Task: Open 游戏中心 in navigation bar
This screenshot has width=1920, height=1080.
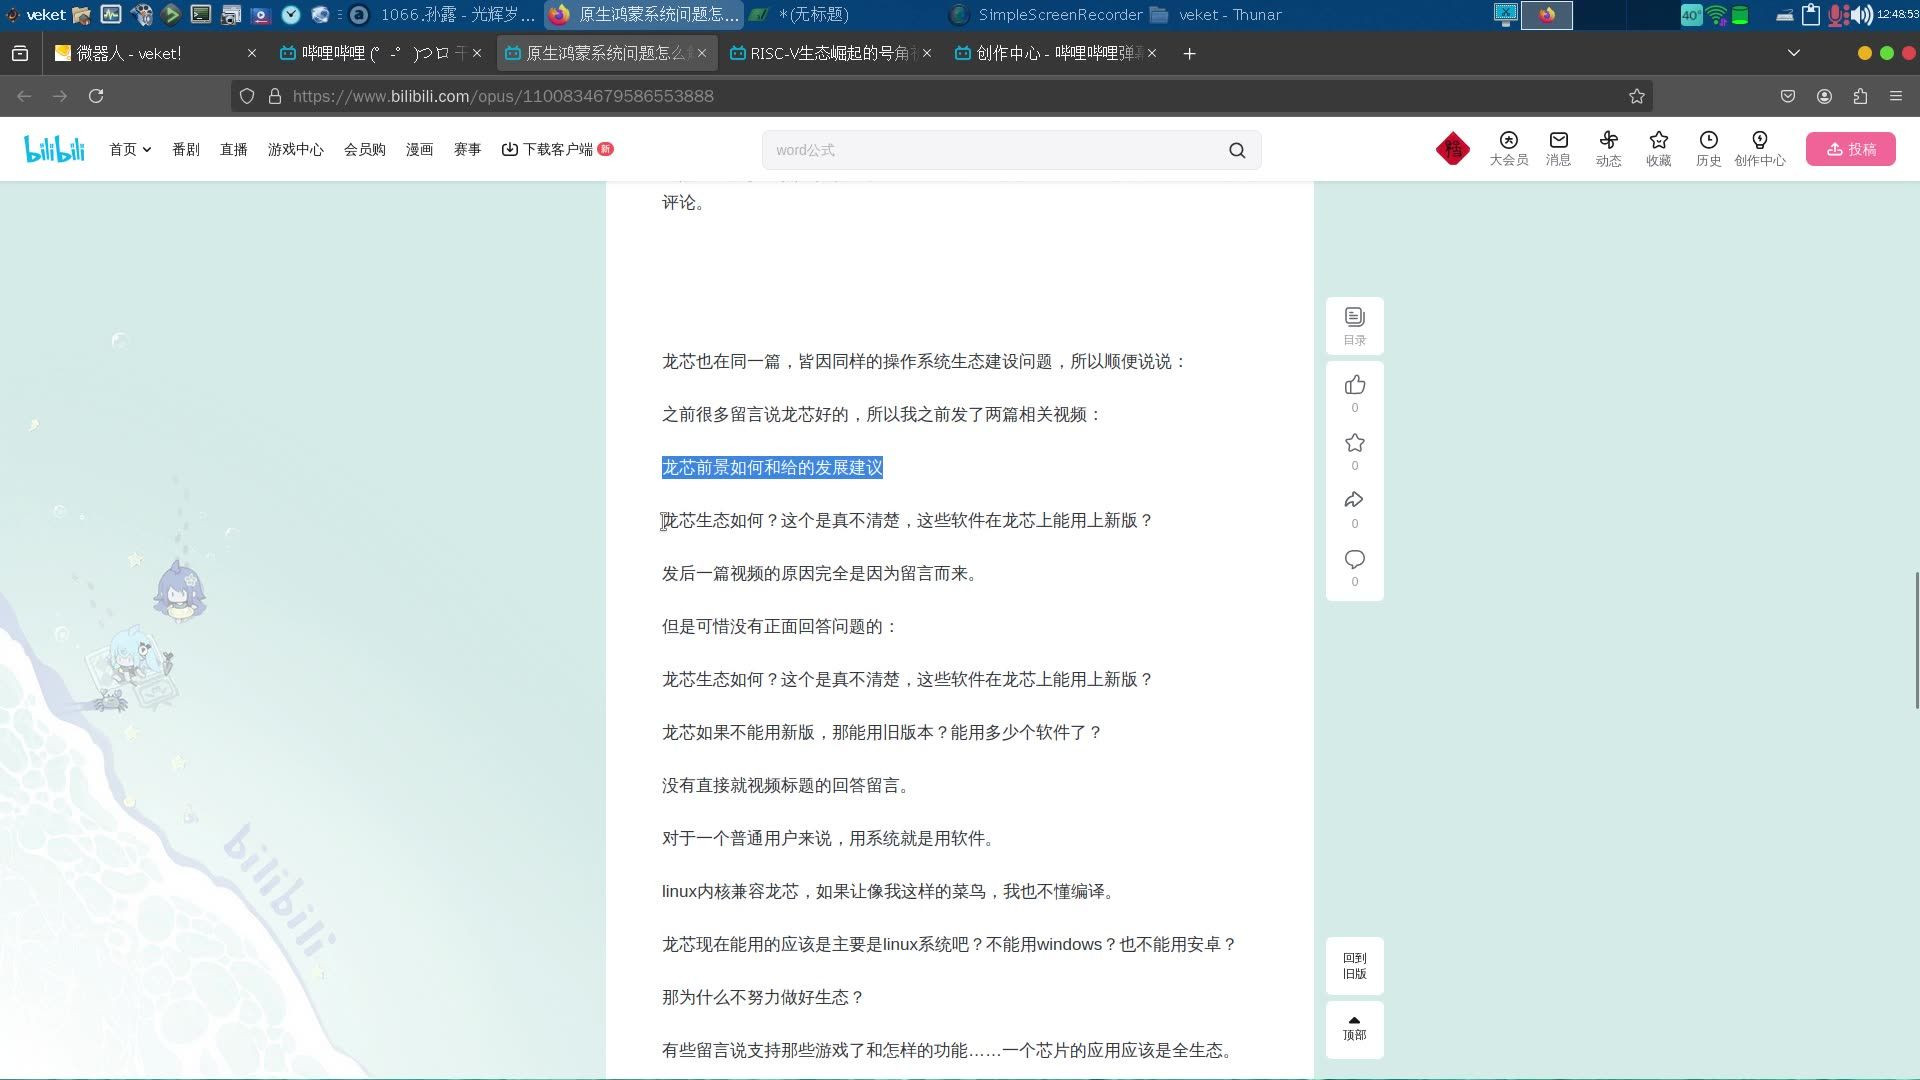Action: tap(295, 149)
